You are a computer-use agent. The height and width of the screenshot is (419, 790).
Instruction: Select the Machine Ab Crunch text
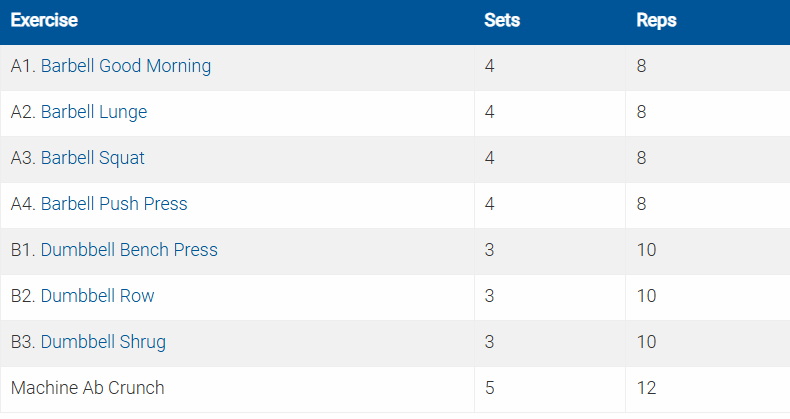(x=88, y=388)
